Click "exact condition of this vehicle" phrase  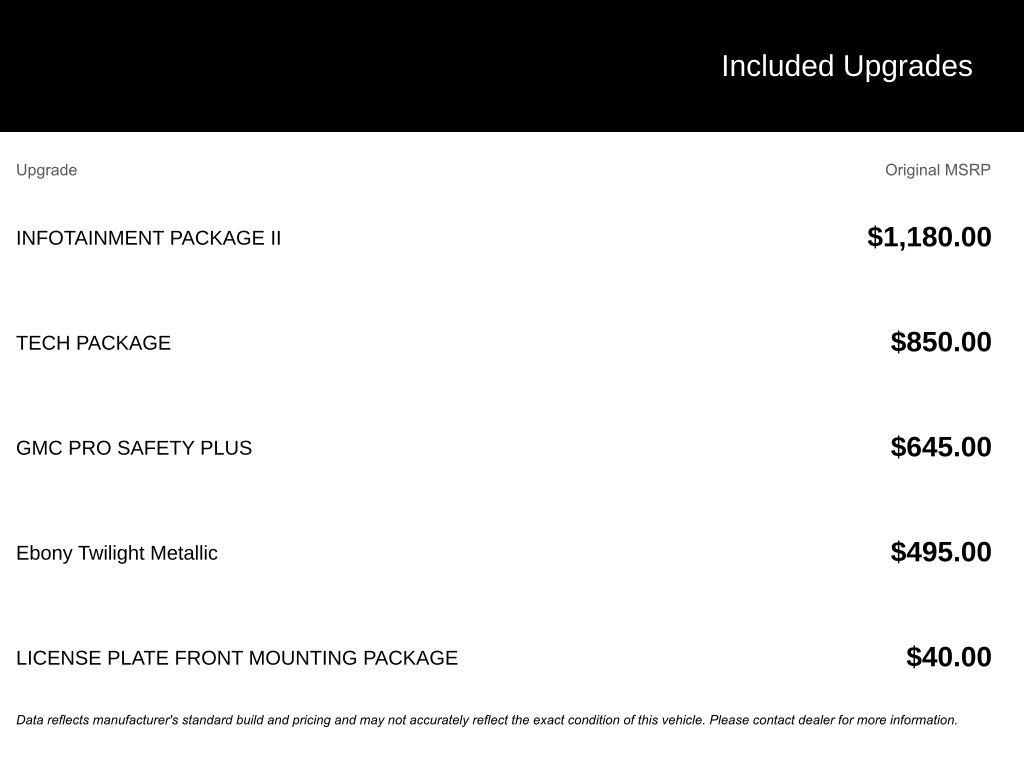click(617, 720)
